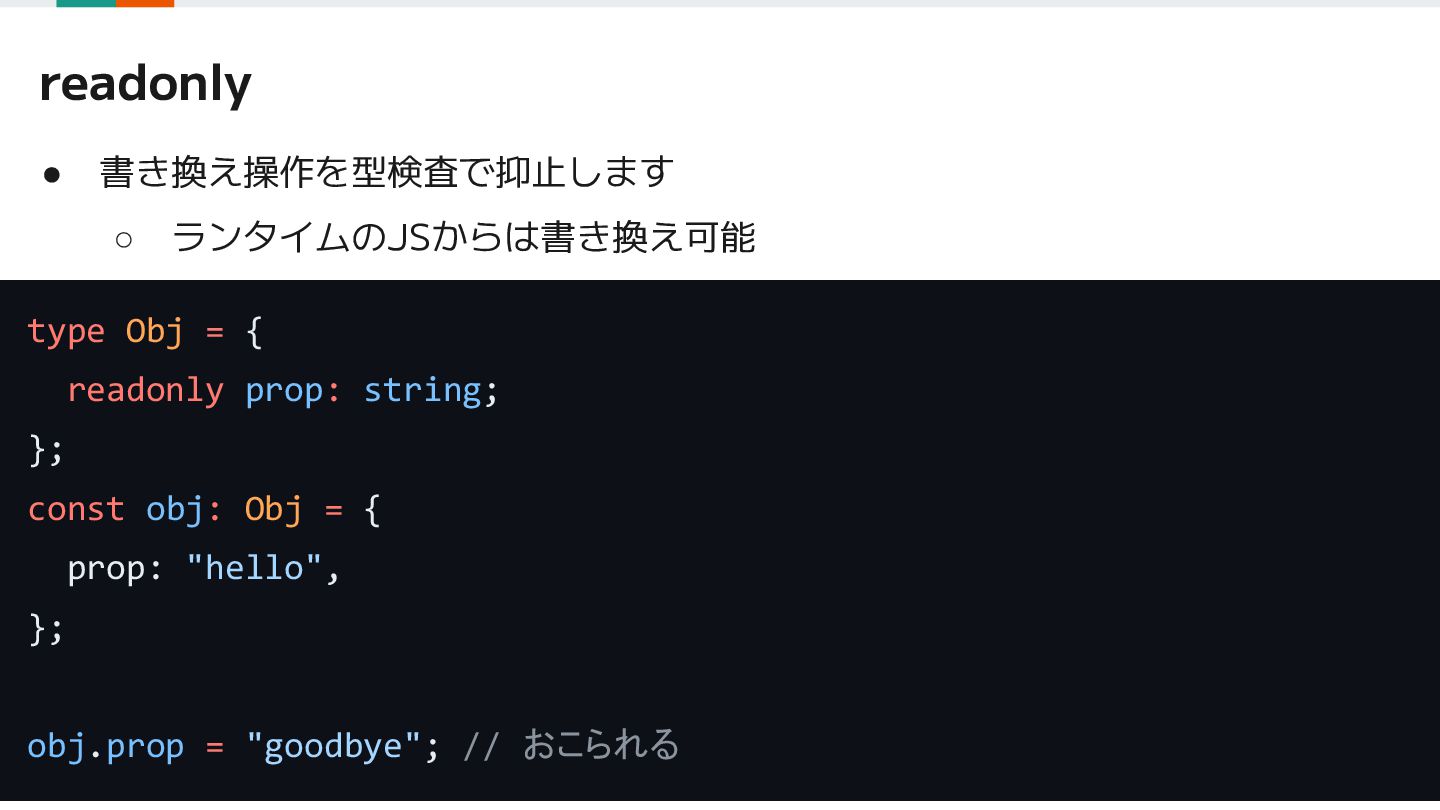Click the sub-bullet text ランタイムのJSからは書き換え可能
Screen dimensions: 1440x810
(463, 238)
